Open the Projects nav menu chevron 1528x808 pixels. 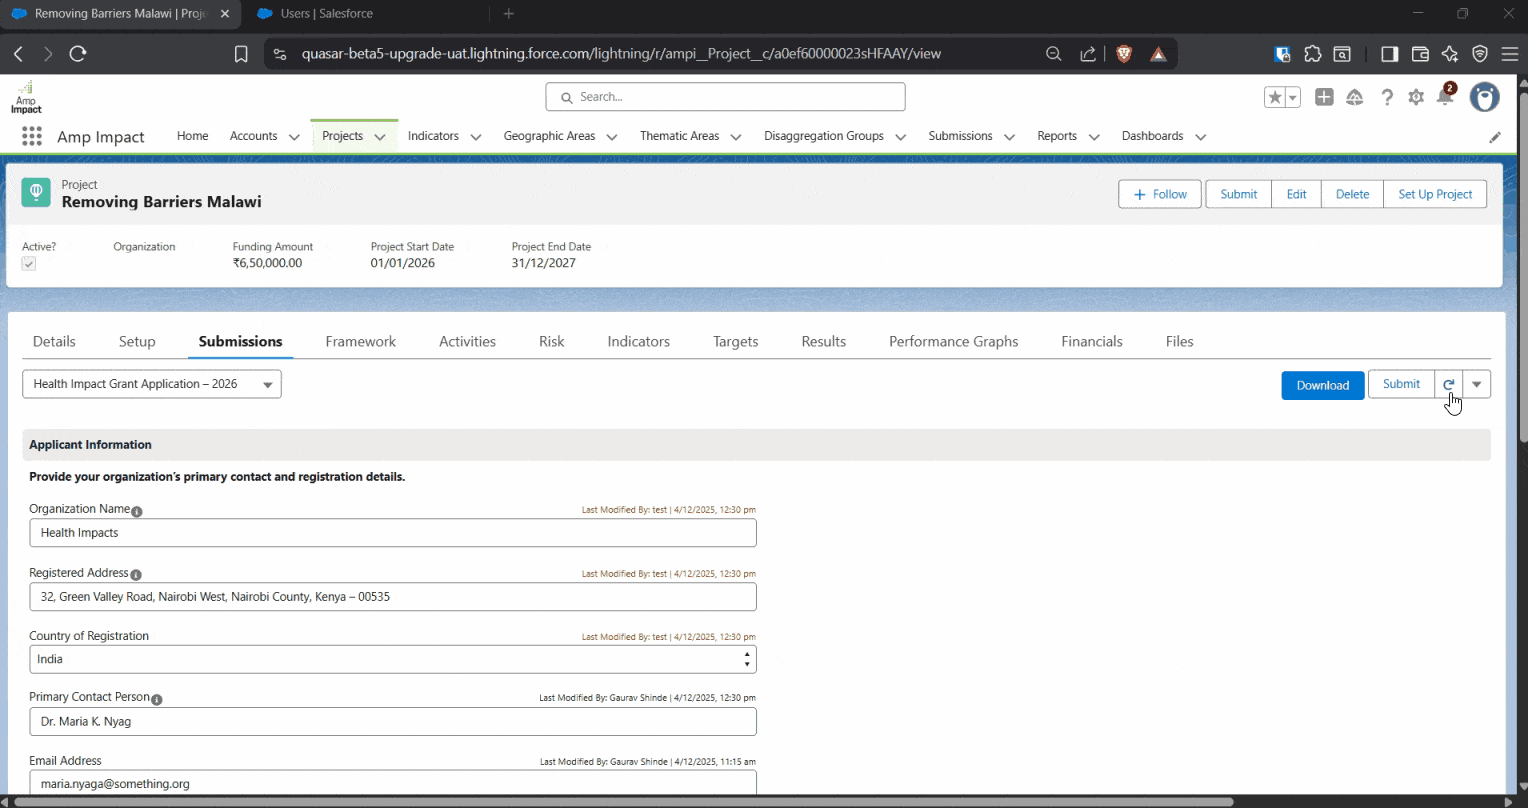click(x=380, y=137)
